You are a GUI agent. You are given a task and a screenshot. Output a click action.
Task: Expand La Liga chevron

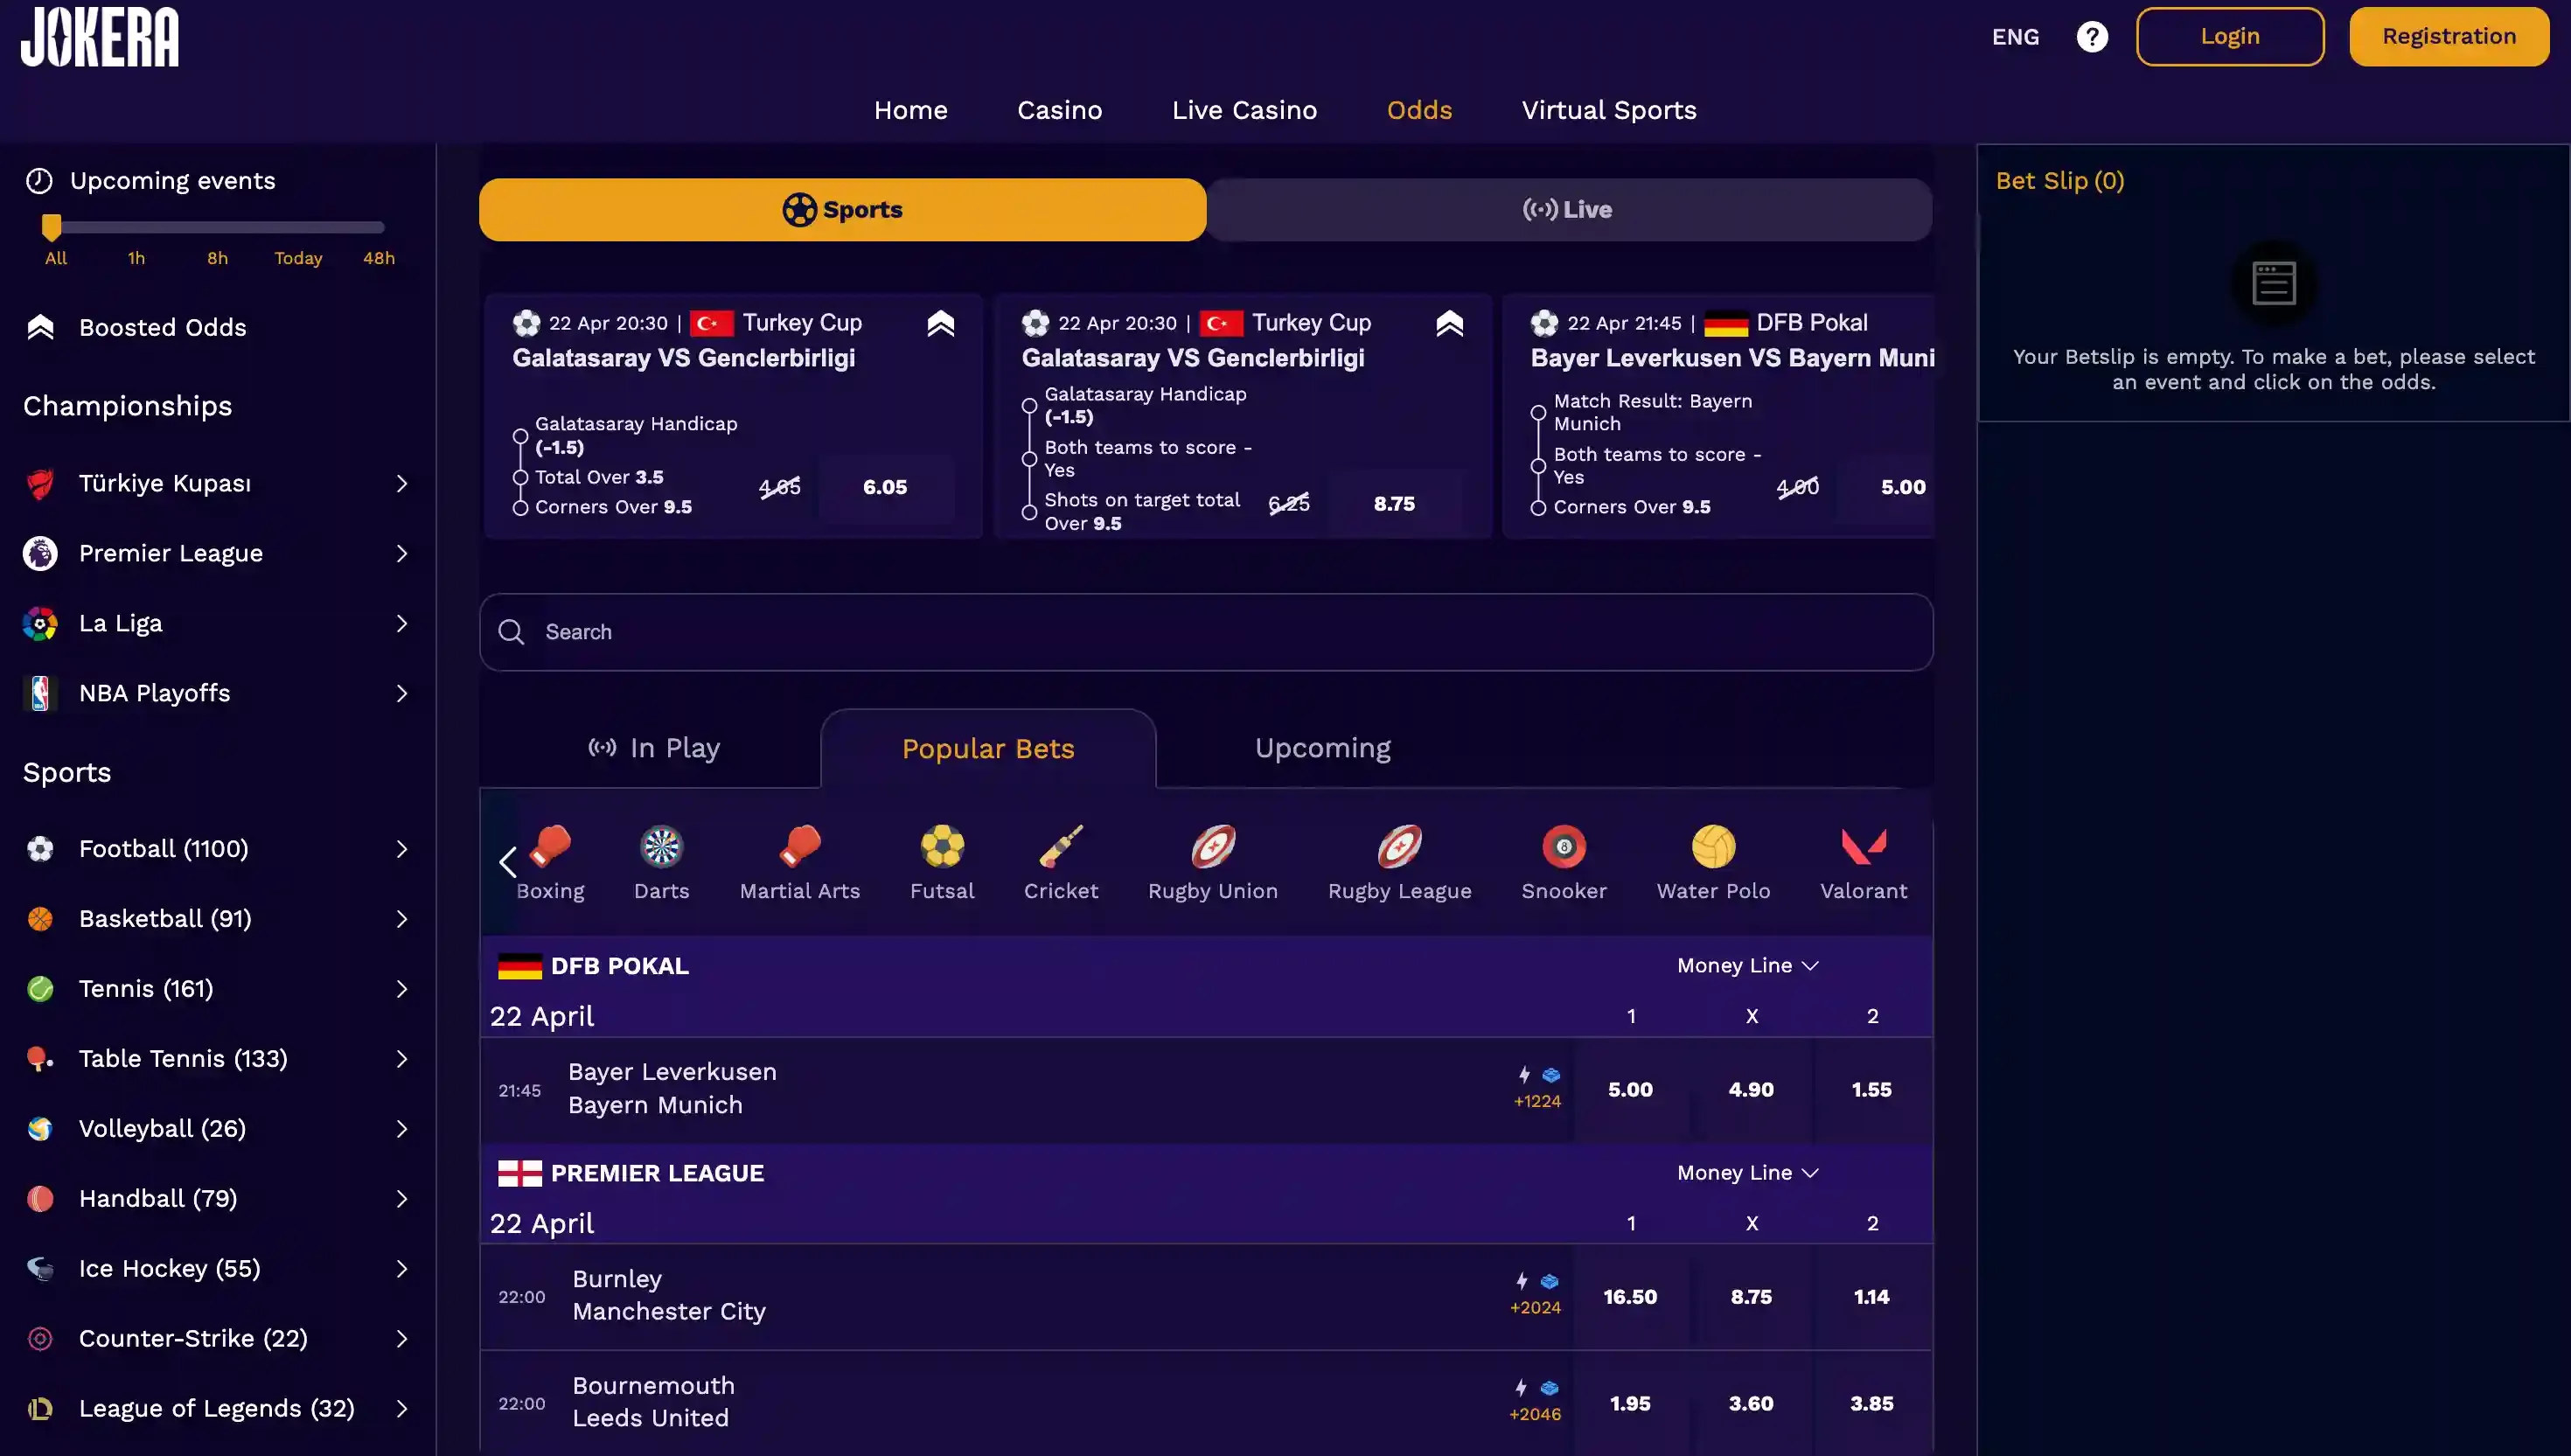[402, 623]
